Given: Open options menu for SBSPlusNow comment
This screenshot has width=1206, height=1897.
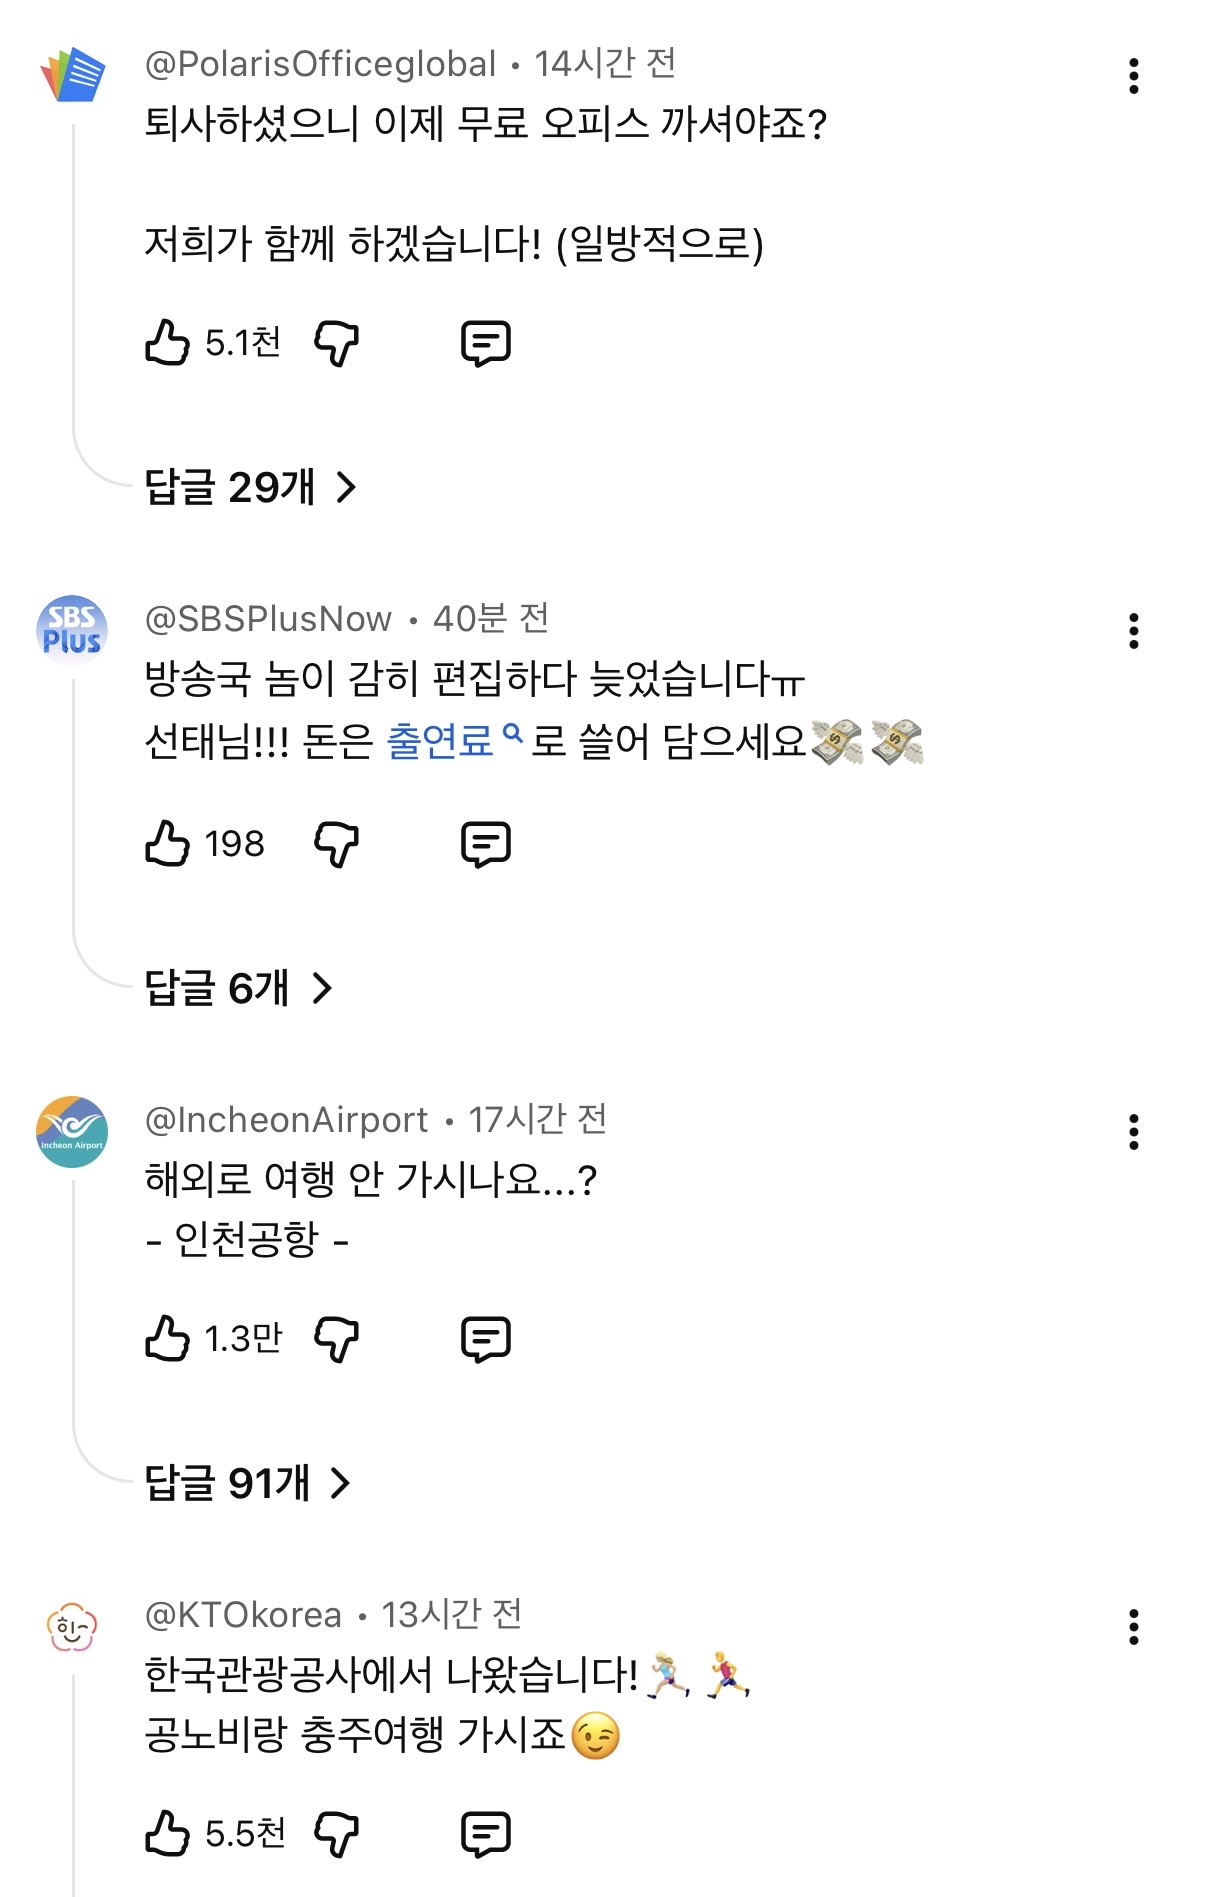Looking at the screenshot, I should tap(1133, 631).
